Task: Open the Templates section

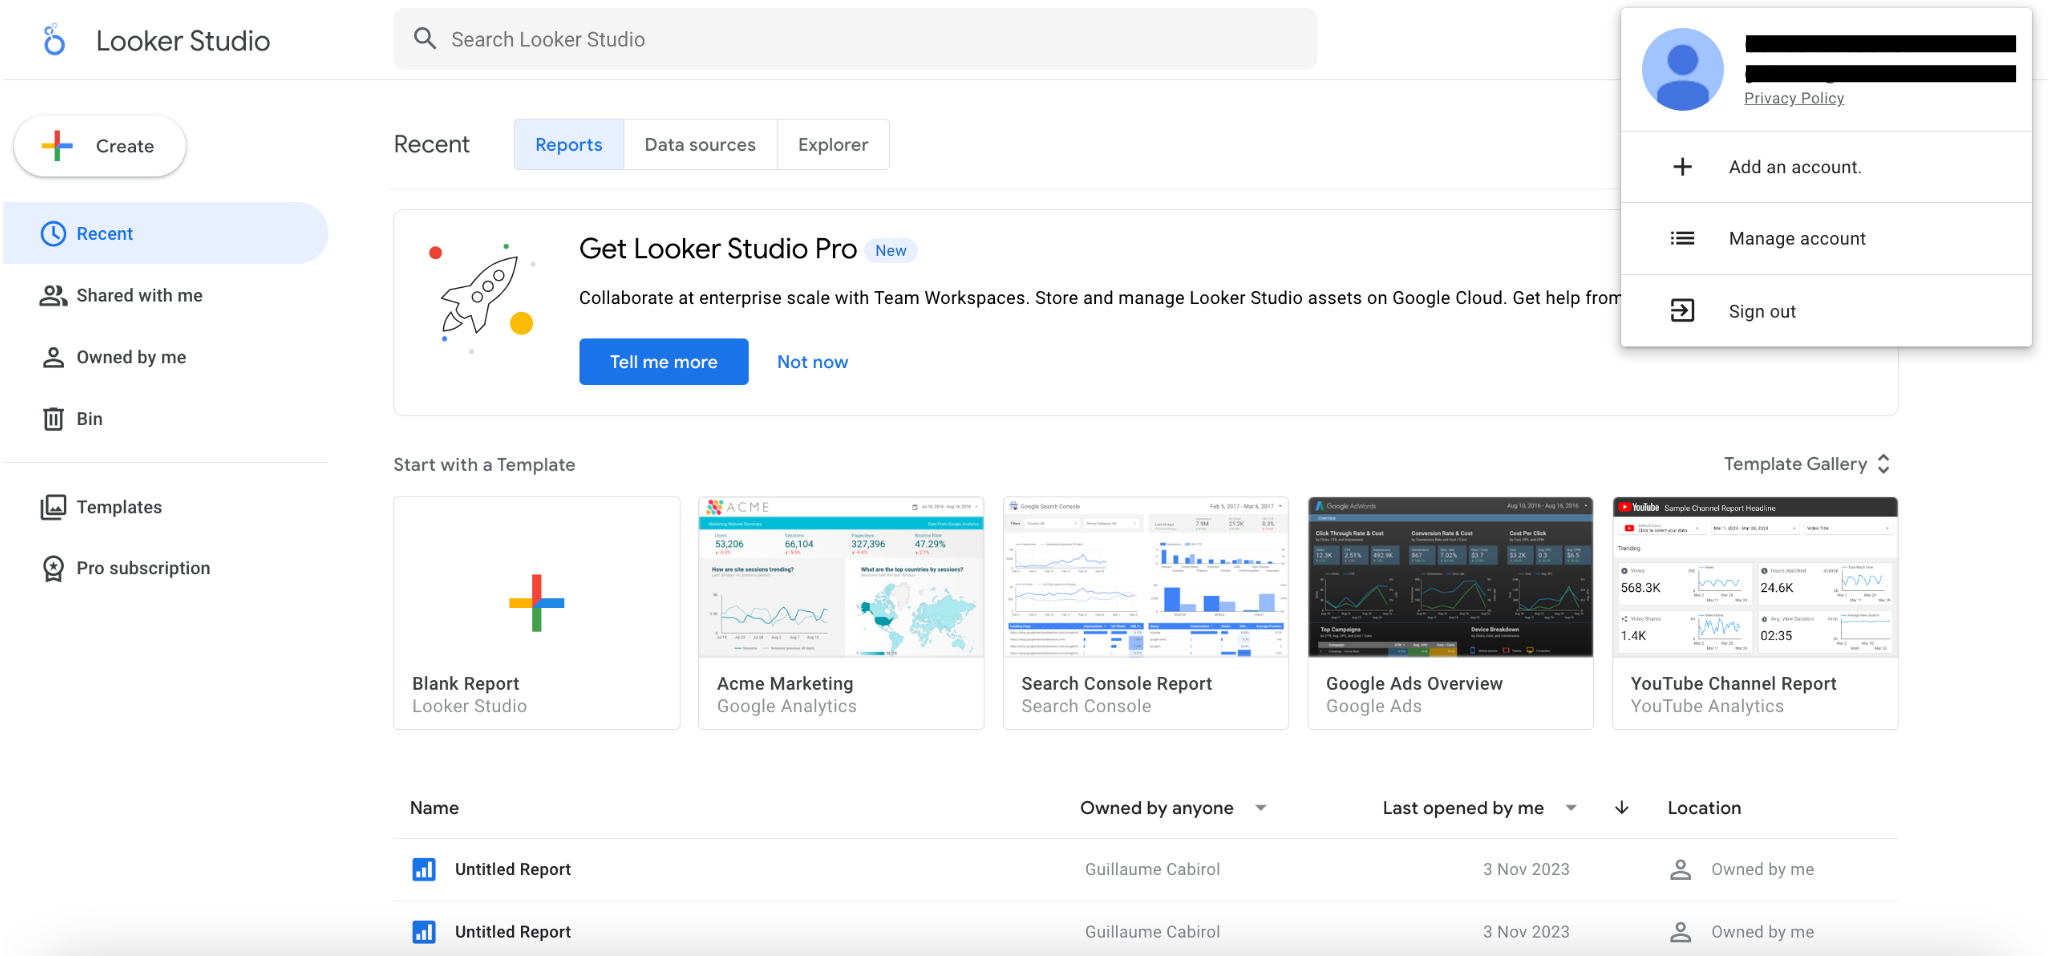Action: tap(117, 507)
